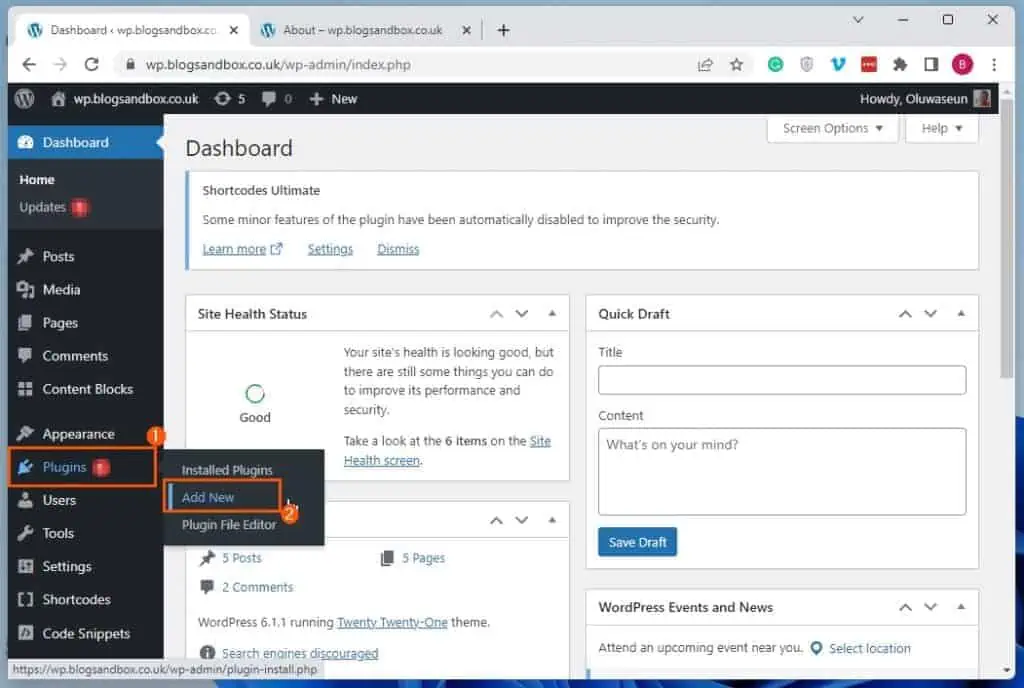Move WordPress Events and News panel down
The image size is (1024, 688).
(931, 607)
